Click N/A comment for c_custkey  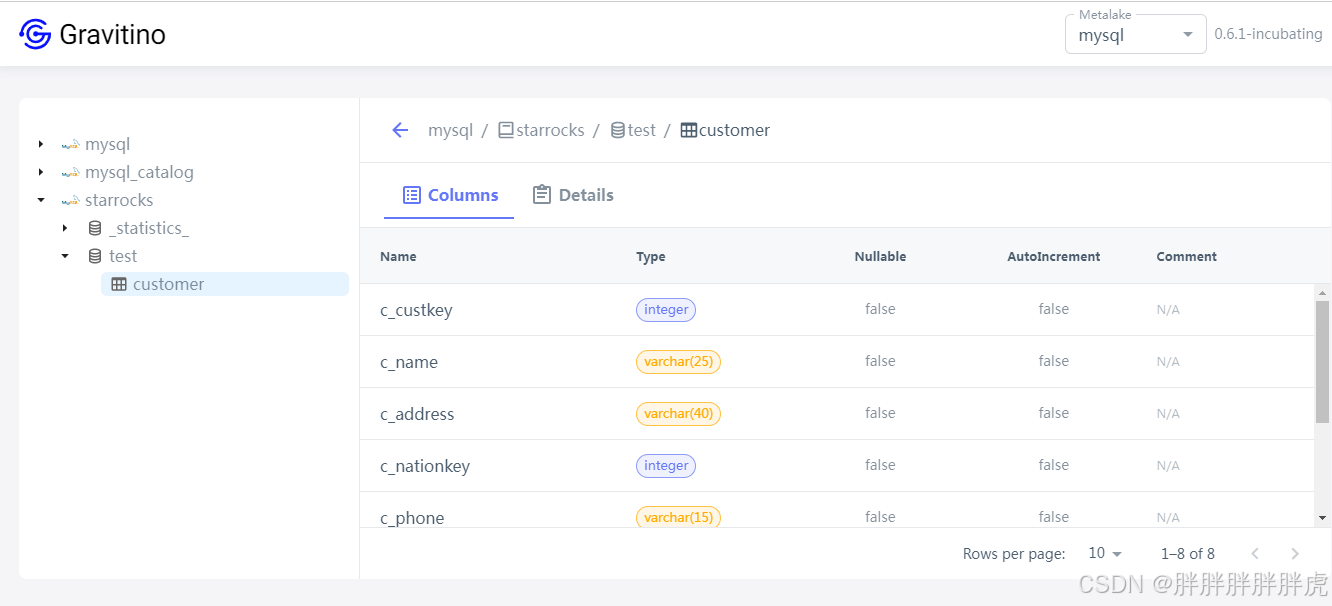click(1168, 310)
